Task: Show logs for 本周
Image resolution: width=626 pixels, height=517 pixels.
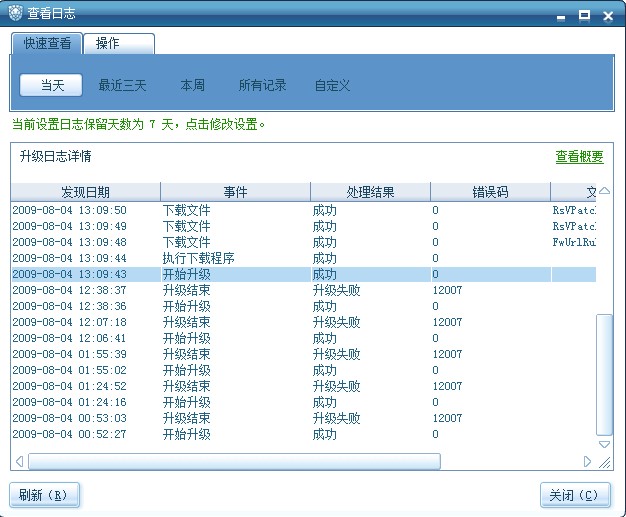Action: tap(192, 85)
